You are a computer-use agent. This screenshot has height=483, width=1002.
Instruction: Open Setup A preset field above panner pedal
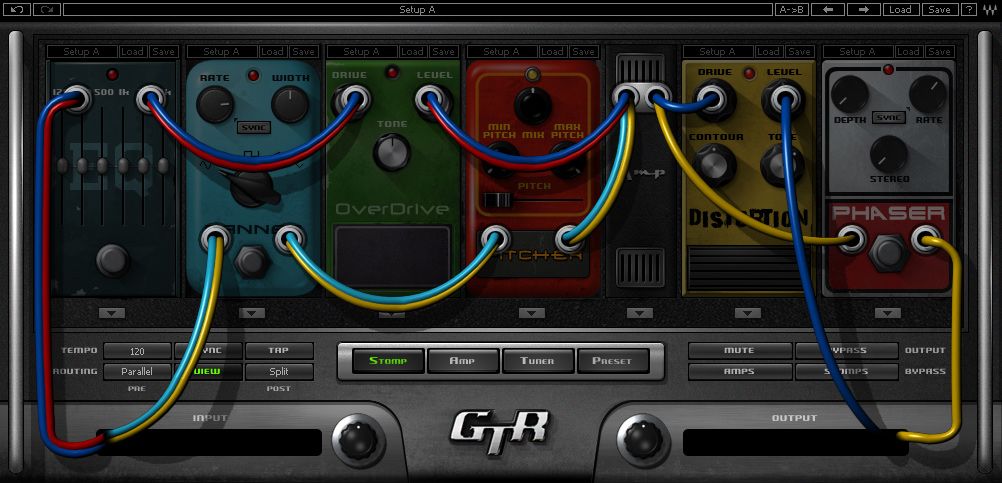click(x=221, y=51)
